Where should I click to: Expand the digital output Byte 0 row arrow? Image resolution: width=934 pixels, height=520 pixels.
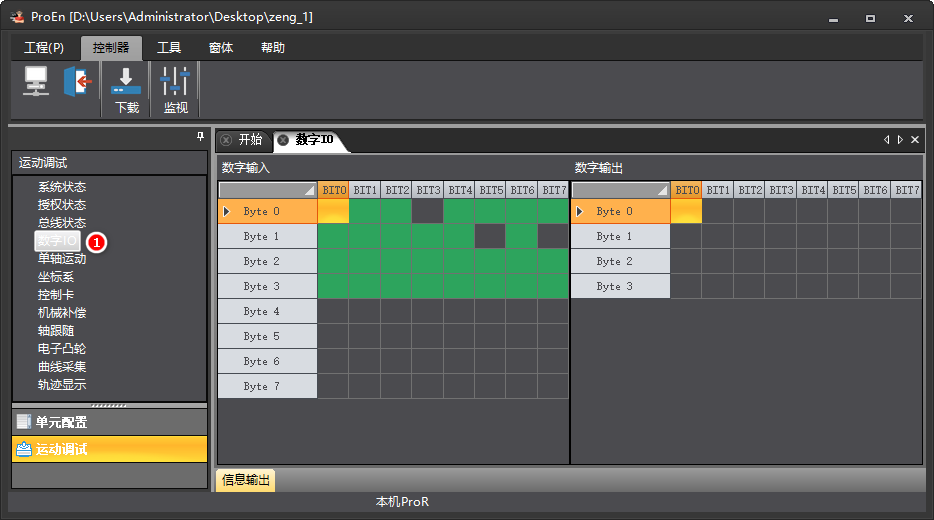pos(580,211)
